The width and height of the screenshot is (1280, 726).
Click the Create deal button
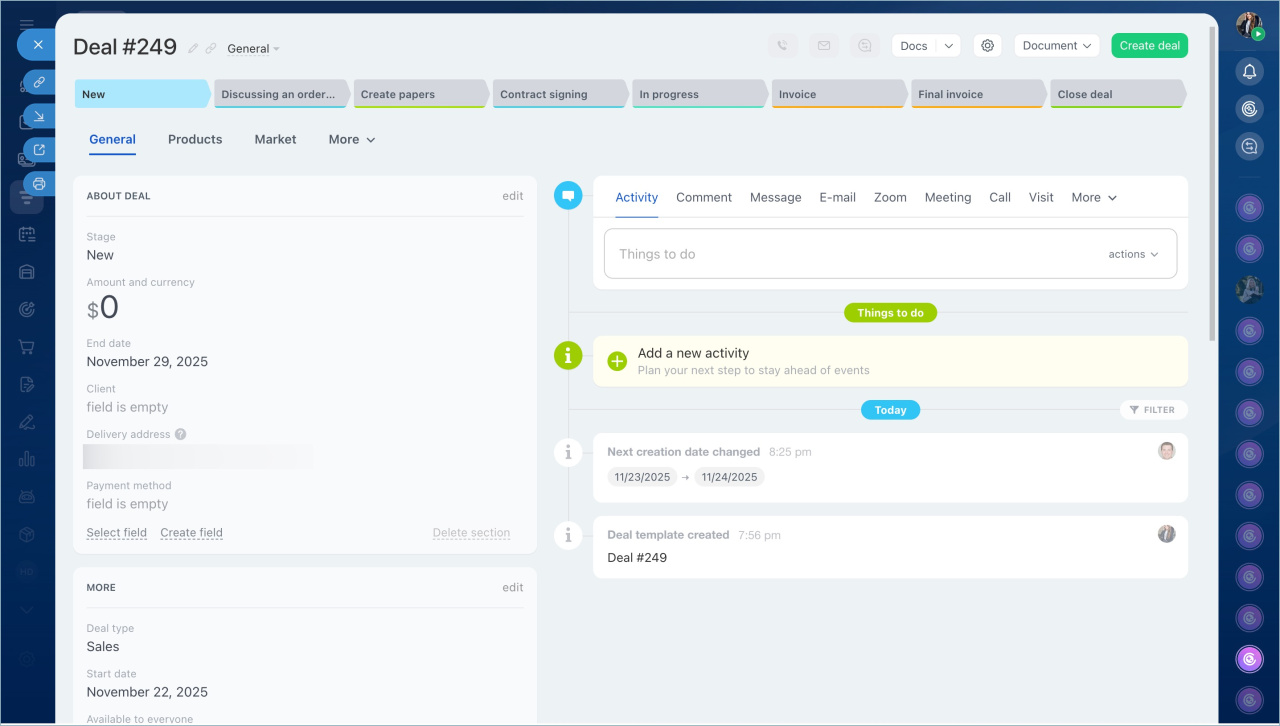click(x=1149, y=46)
